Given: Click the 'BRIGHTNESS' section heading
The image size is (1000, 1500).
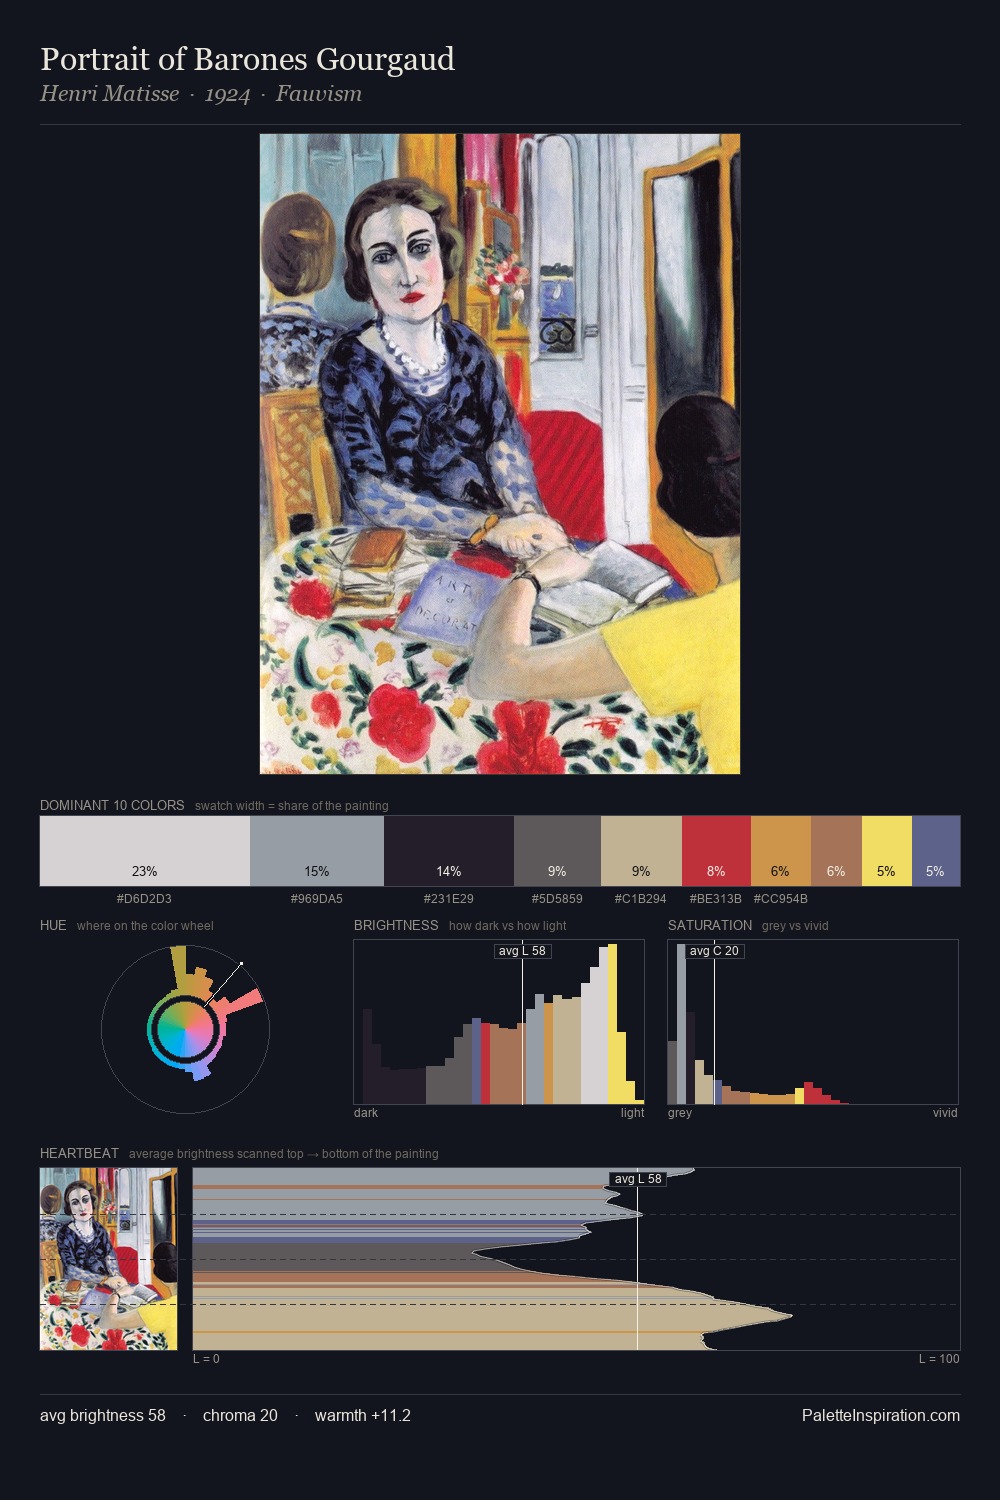Looking at the screenshot, I should click(396, 925).
